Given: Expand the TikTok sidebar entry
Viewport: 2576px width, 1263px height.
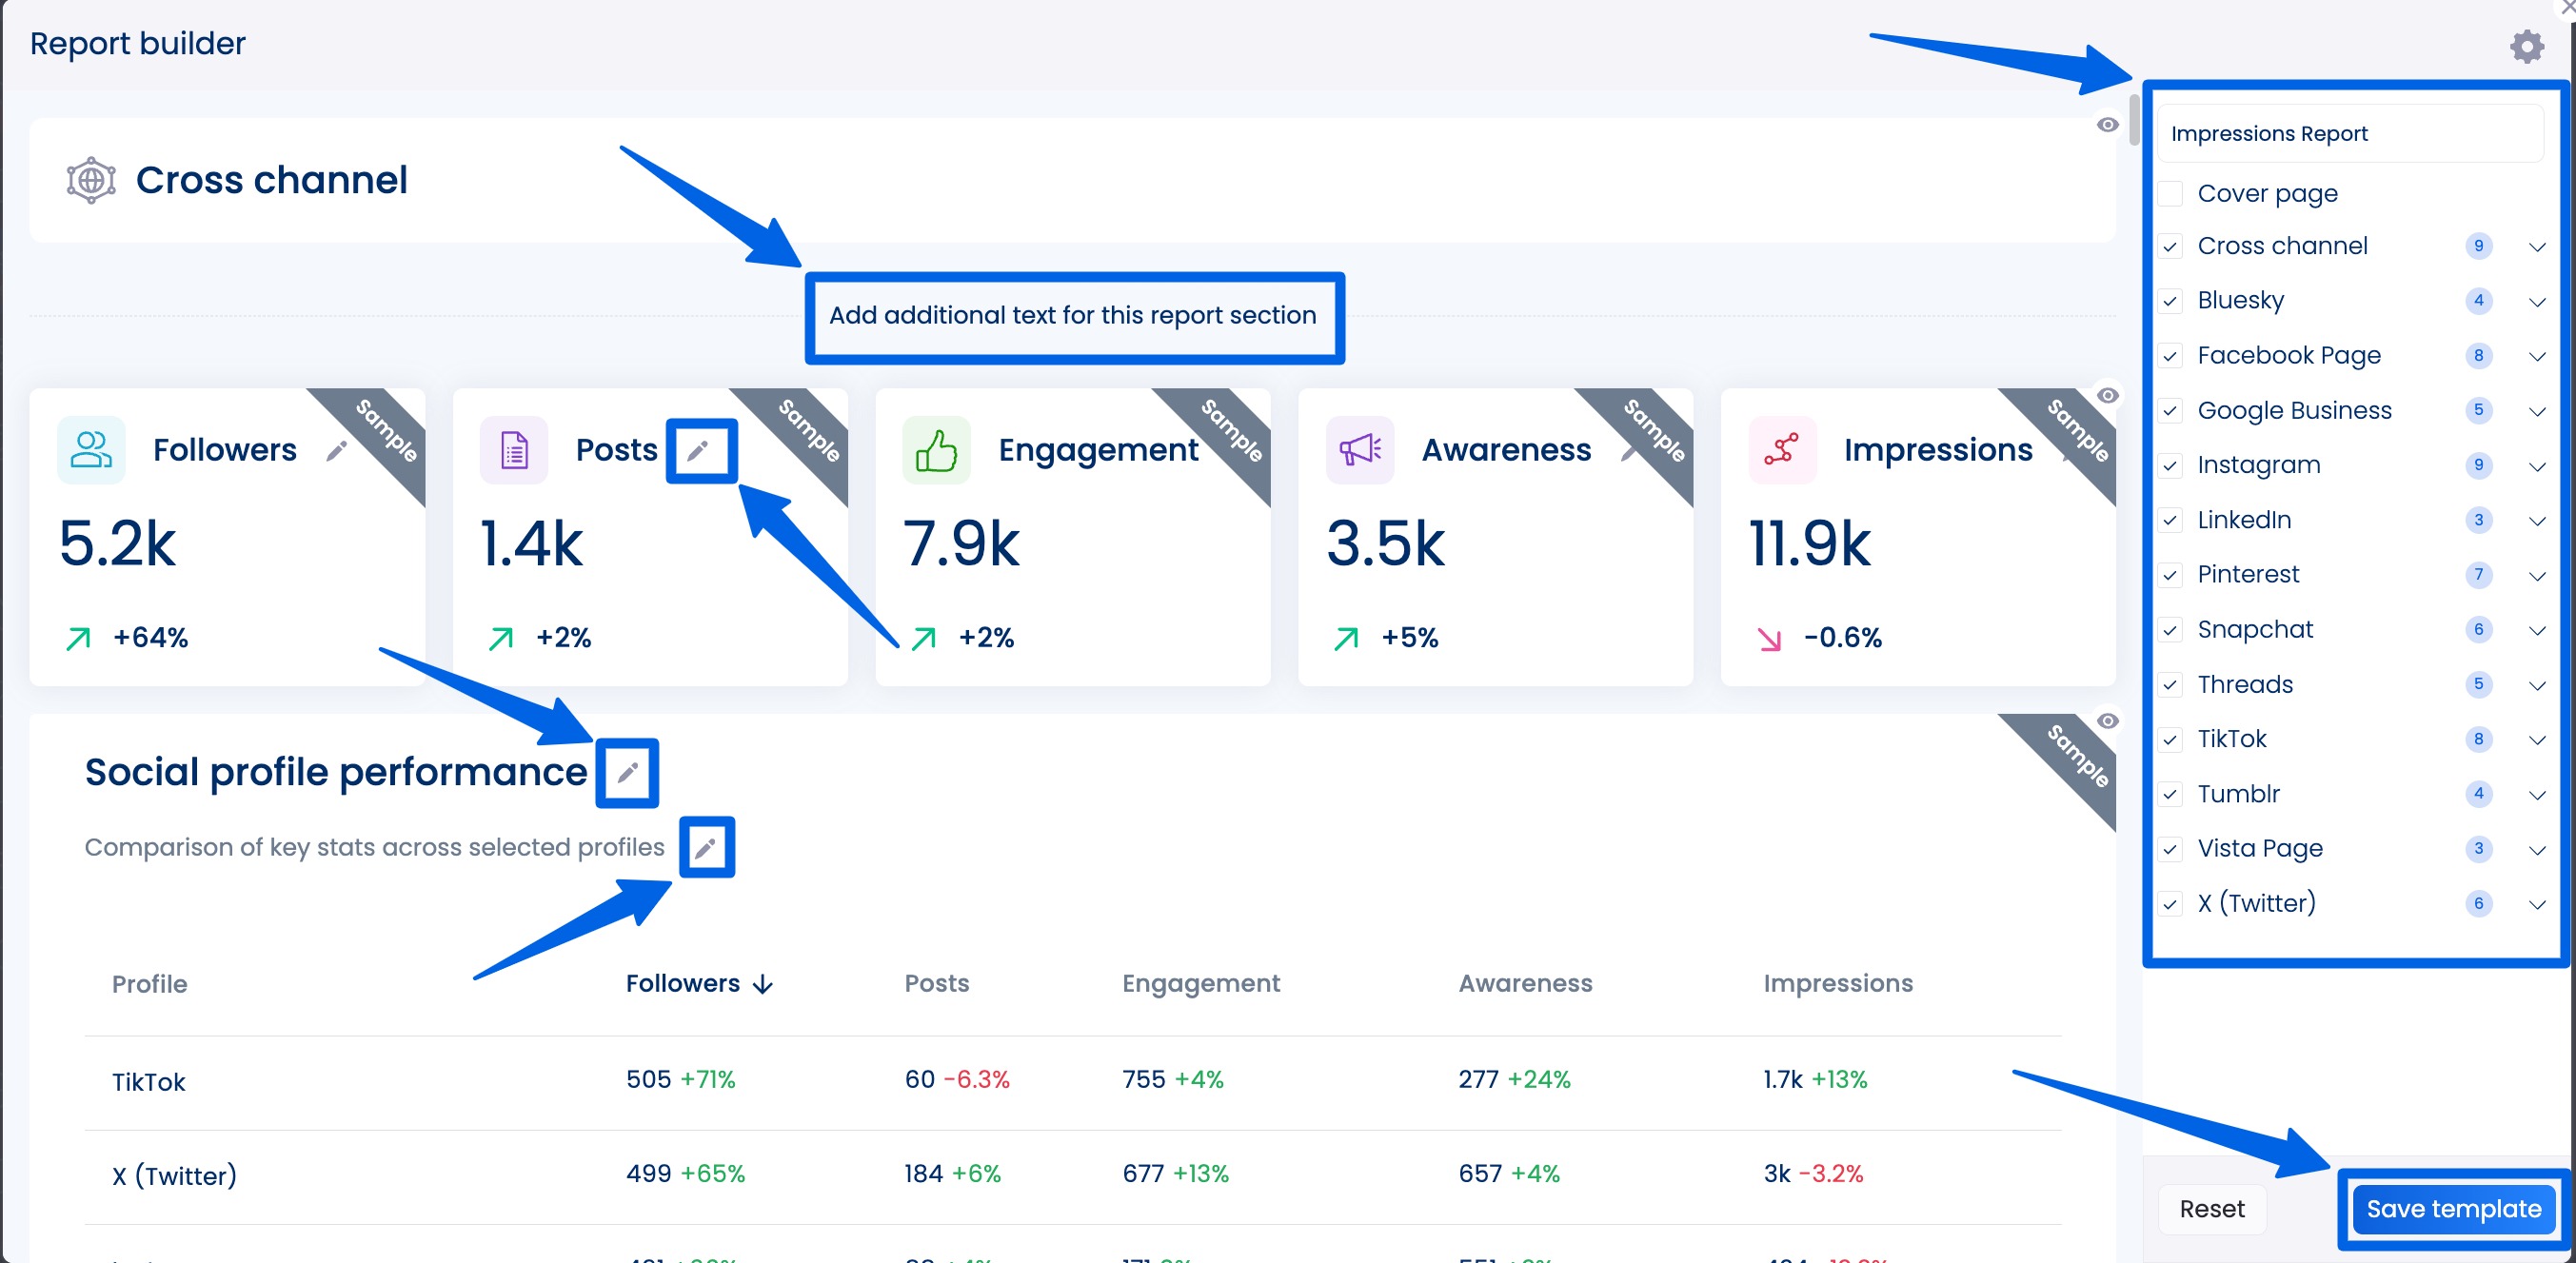Looking at the screenshot, I should click(x=2537, y=739).
